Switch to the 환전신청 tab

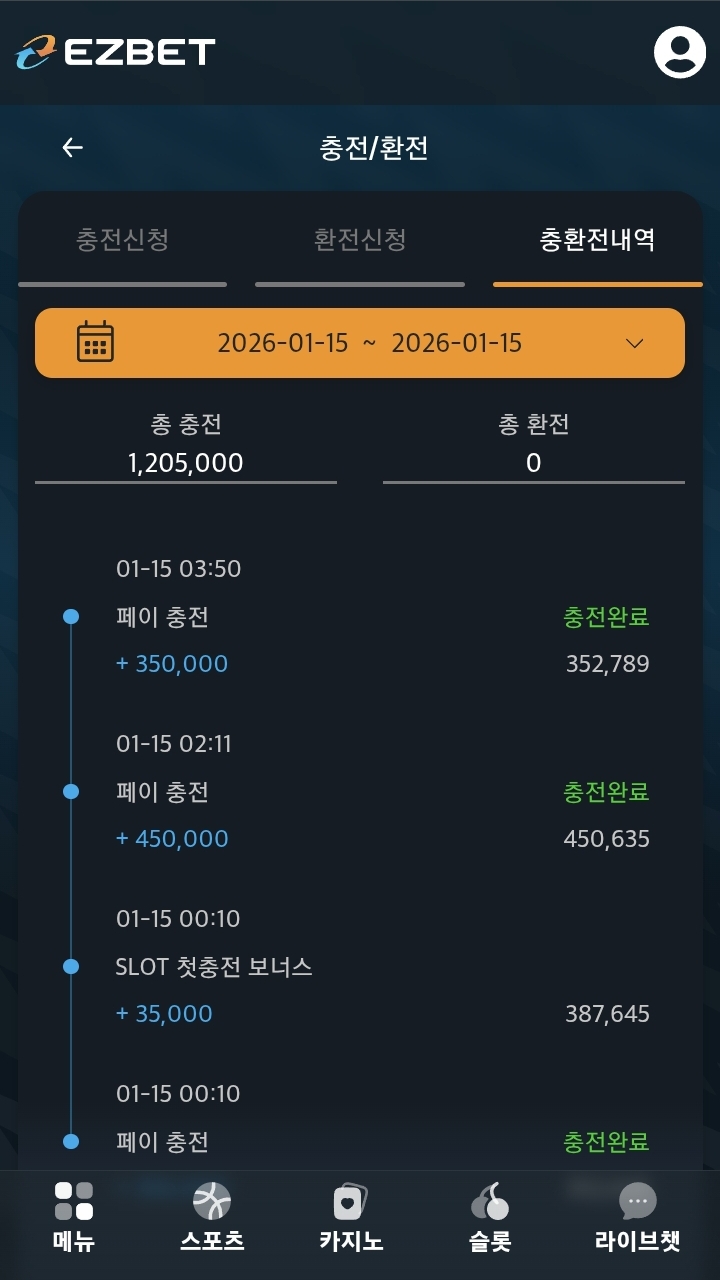(x=360, y=240)
